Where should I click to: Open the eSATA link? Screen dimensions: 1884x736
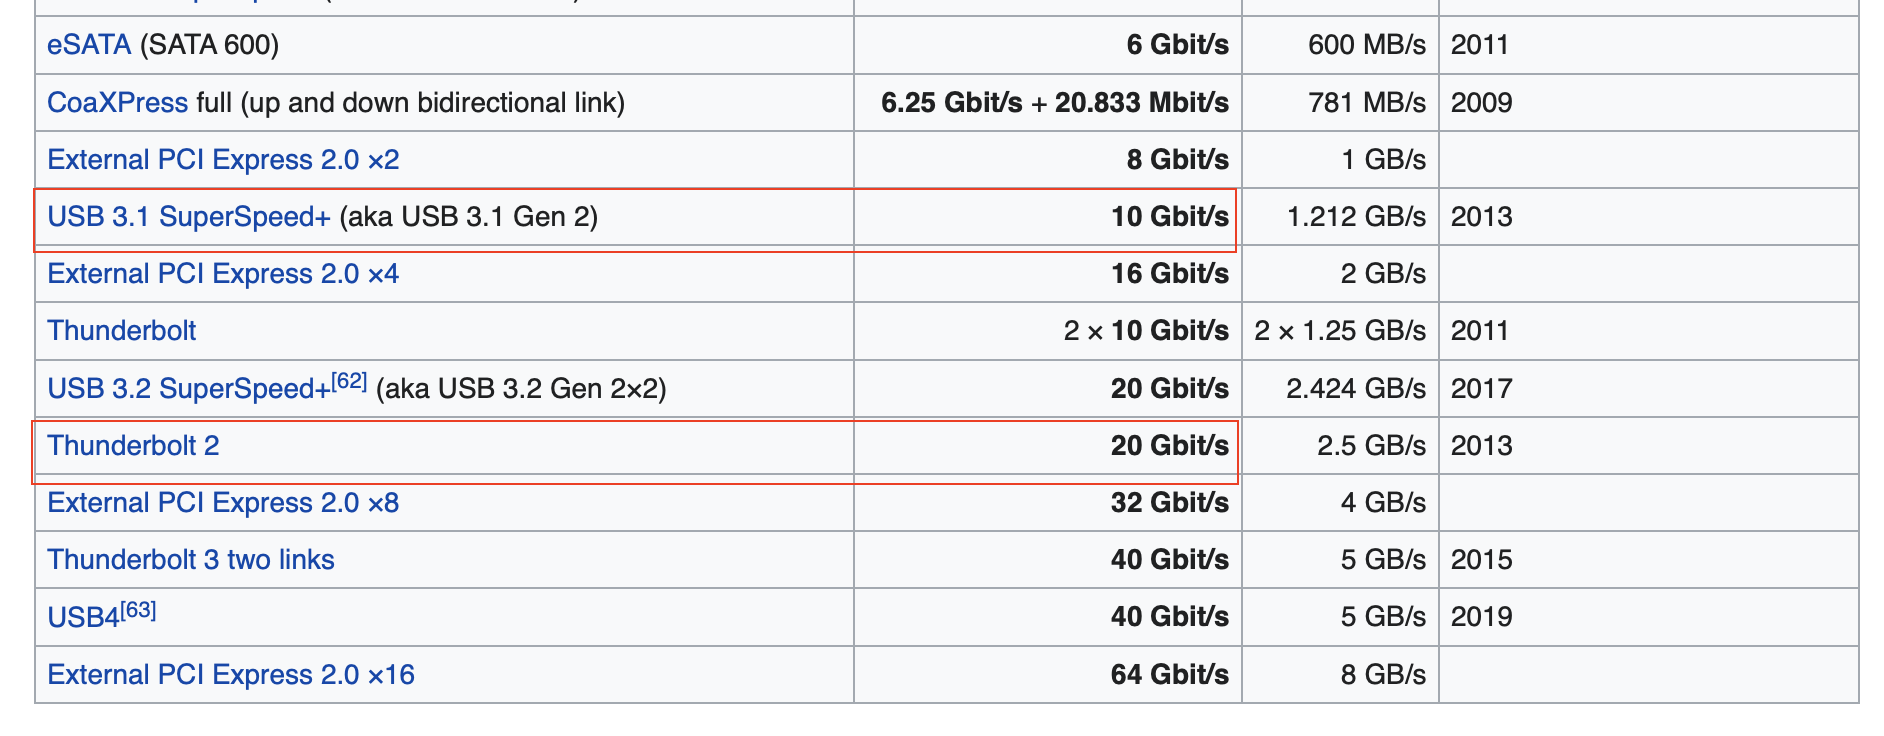click(x=89, y=45)
